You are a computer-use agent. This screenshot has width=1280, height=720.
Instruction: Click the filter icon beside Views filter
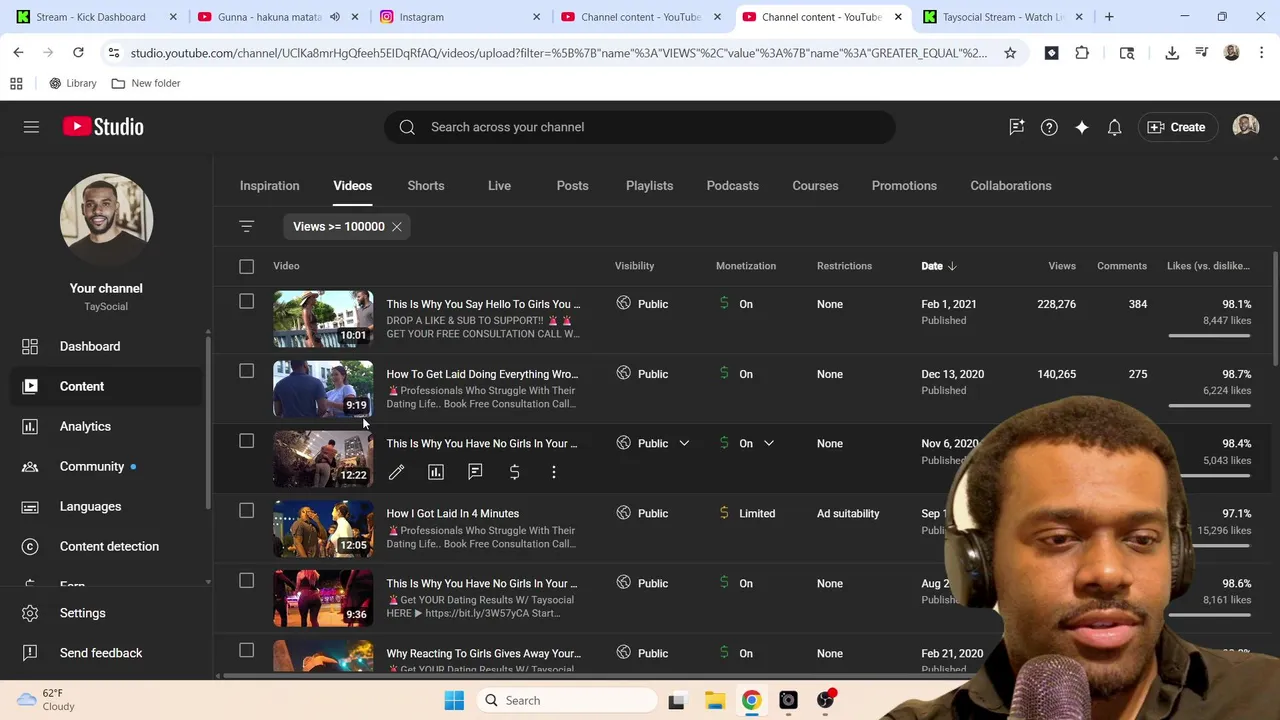pyautogui.click(x=246, y=226)
